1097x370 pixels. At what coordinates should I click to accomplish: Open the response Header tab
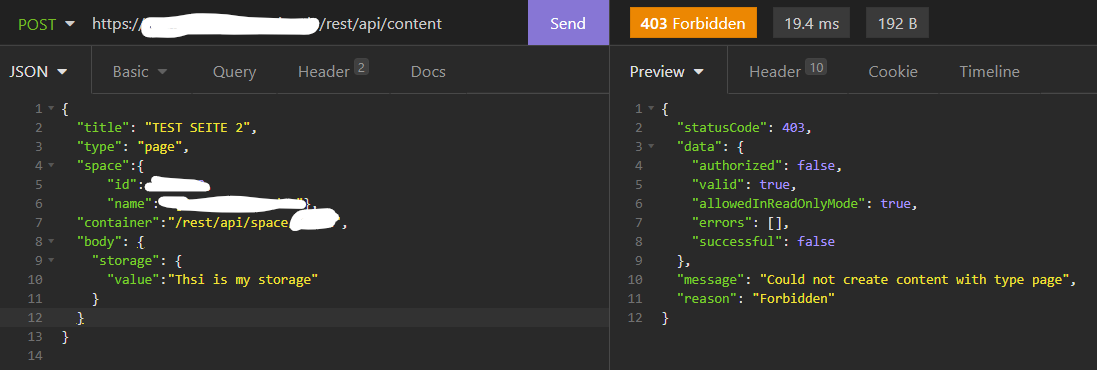787,71
